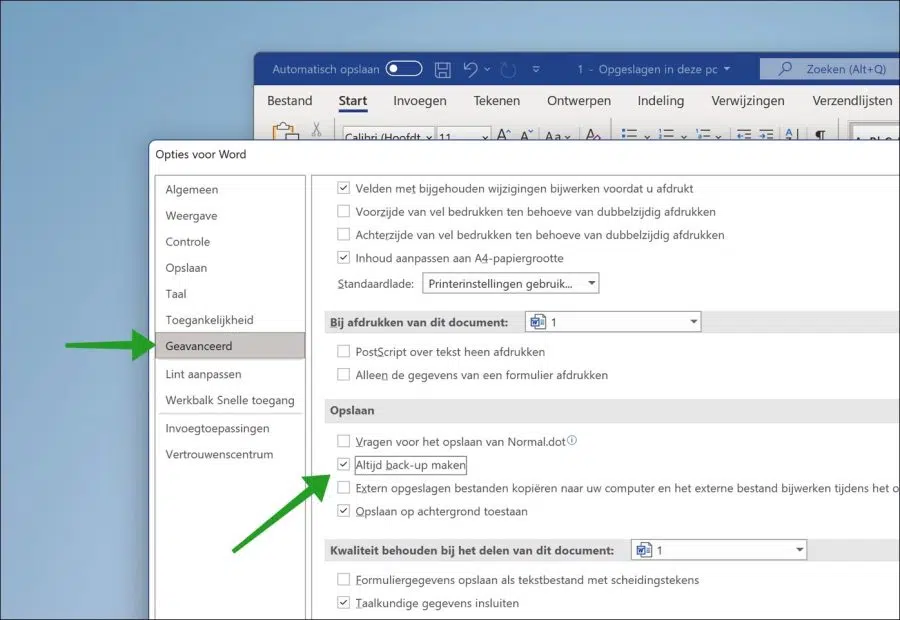Select Weergave in options sidebar
Image resolution: width=900 pixels, height=620 pixels.
click(x=230, y=216)
